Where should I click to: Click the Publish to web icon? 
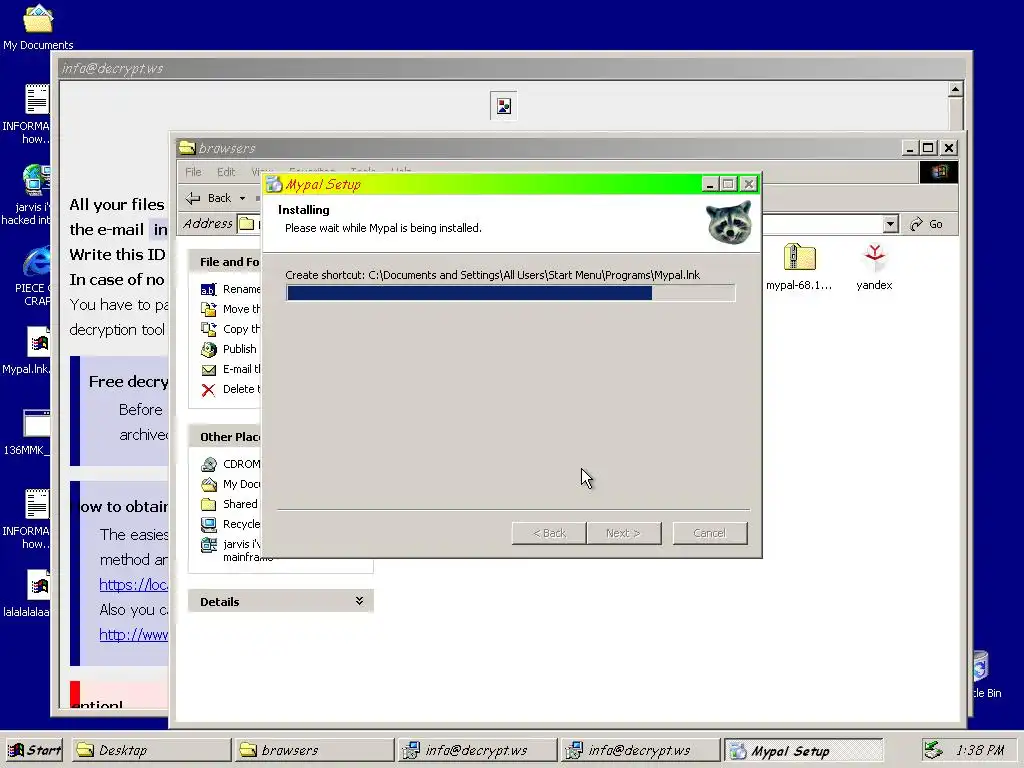click(x=208, y=349)
